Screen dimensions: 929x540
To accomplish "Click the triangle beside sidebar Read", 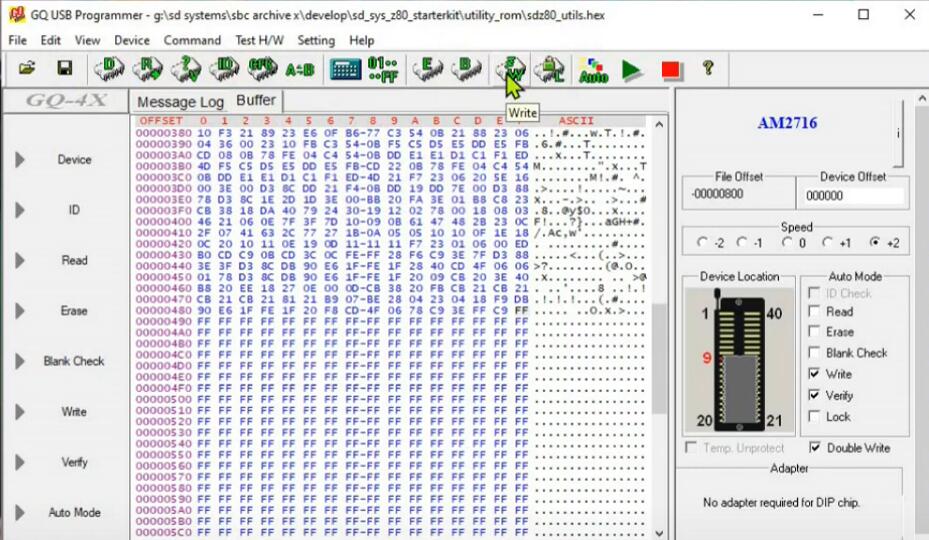I will pyautogui.click(x=20, y=260).
